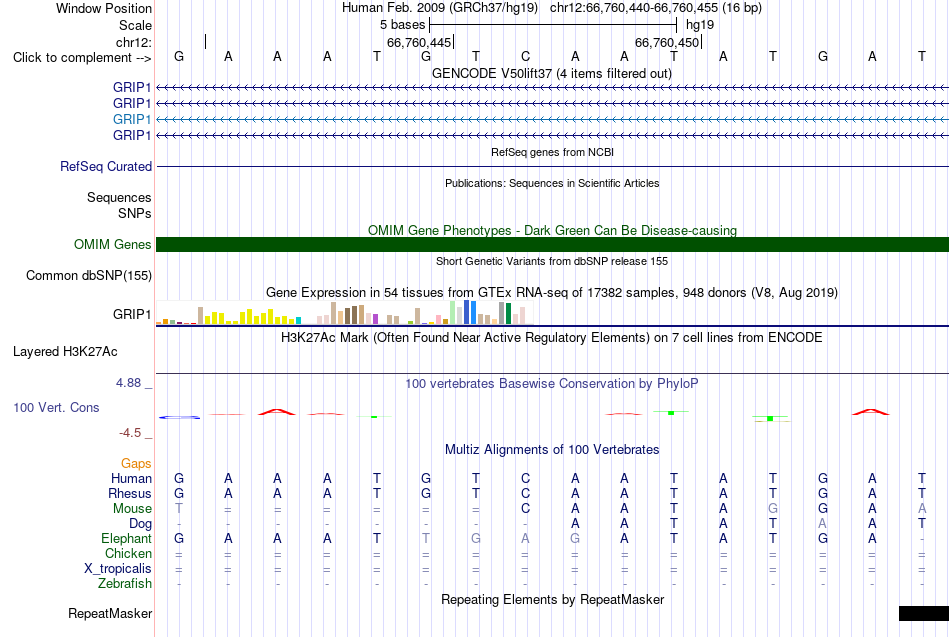The height and width of the screenshot is (637, 950).
Task: Click the Zebrafish alignment species label
Action: 125,584
